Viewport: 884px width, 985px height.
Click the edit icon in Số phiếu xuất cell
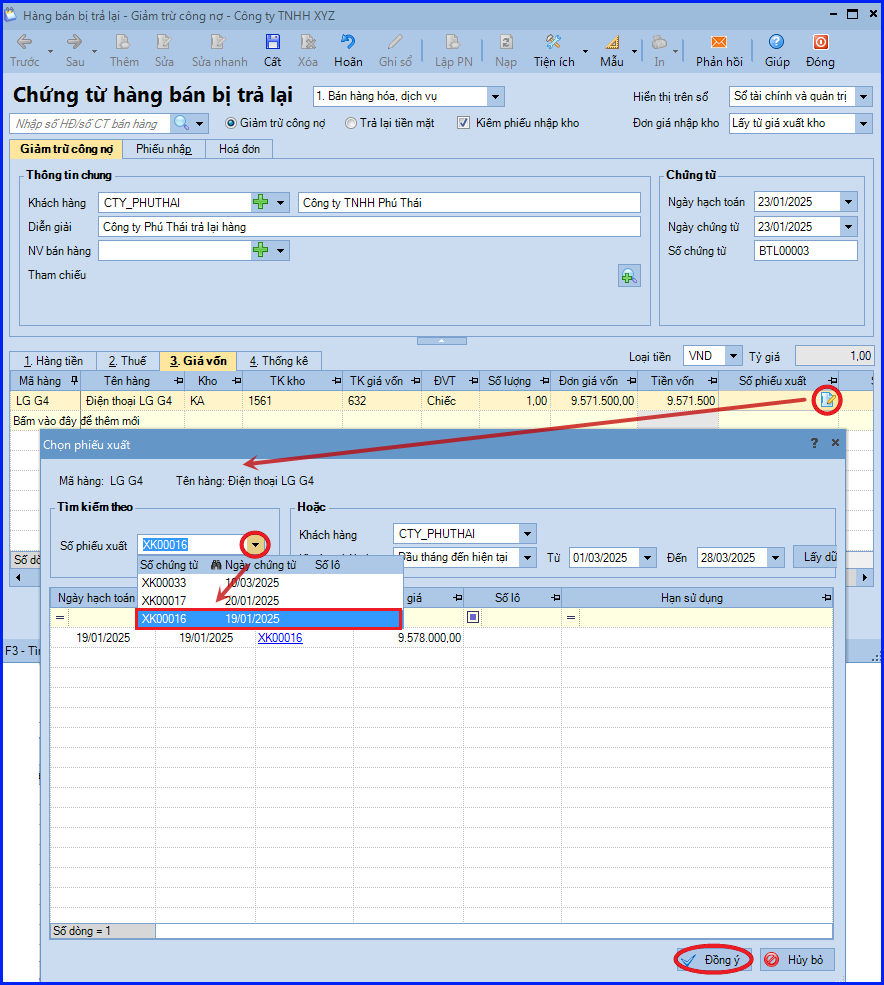coord(827,400)
